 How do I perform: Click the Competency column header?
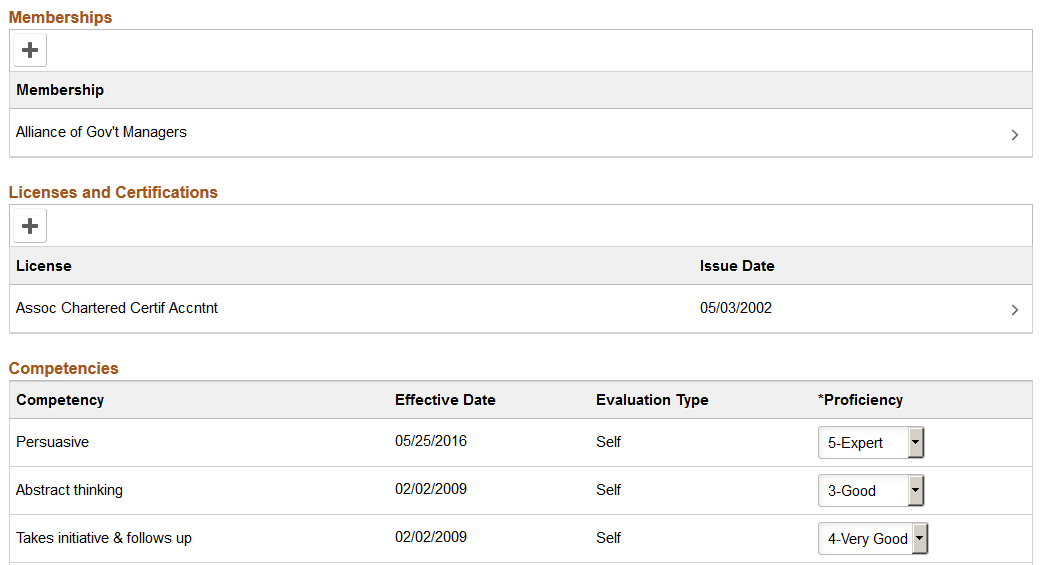[60, 400]
